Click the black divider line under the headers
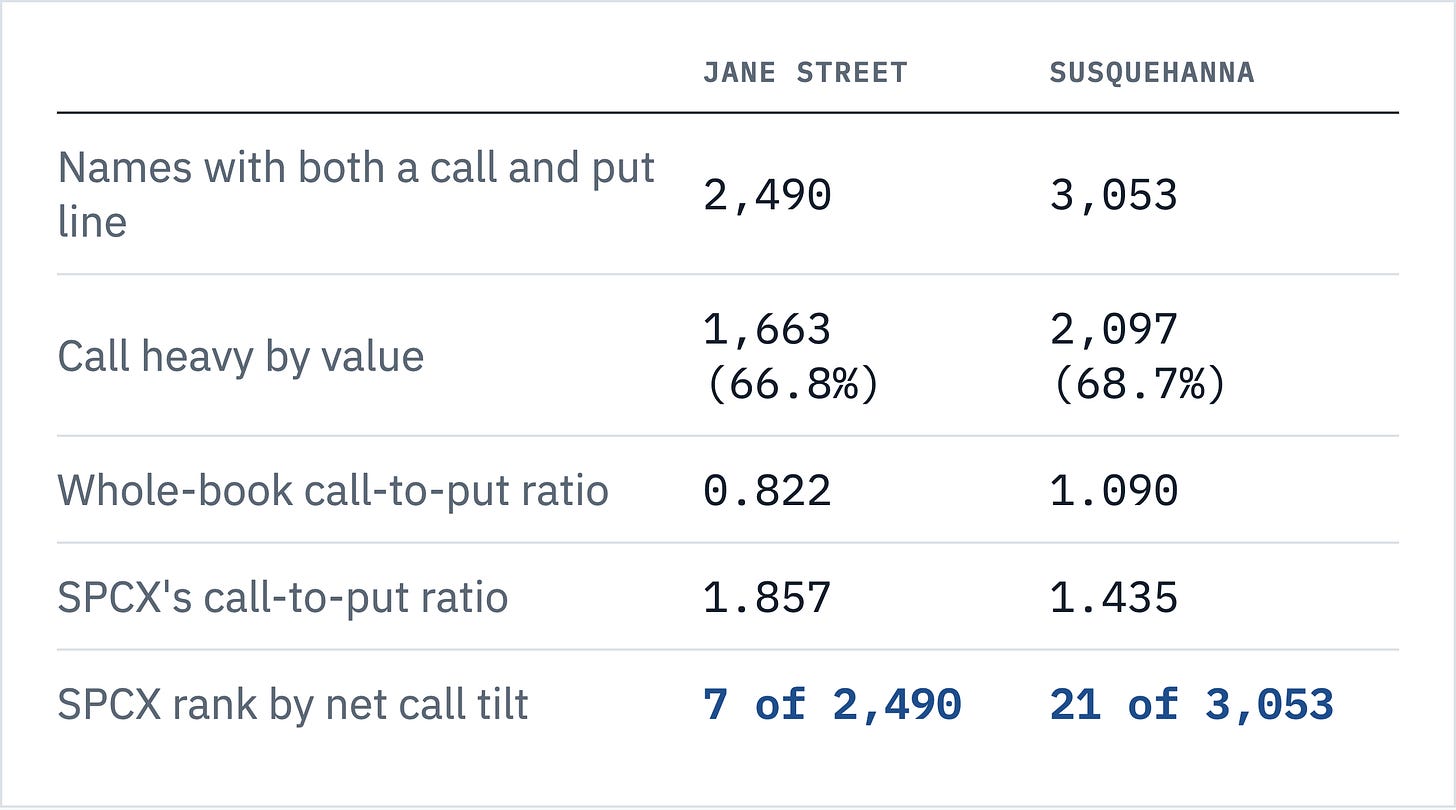 (728, 113)
